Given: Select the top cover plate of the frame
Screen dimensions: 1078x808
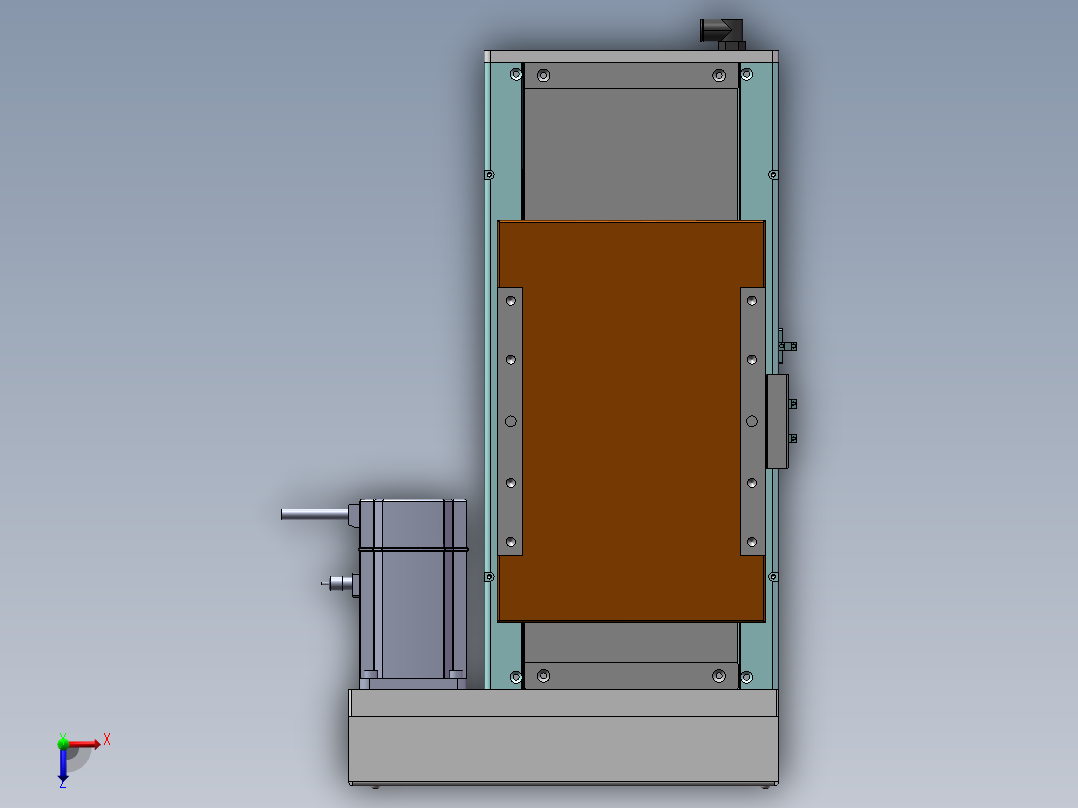Looking at the screenshot, I should point(631,56).
